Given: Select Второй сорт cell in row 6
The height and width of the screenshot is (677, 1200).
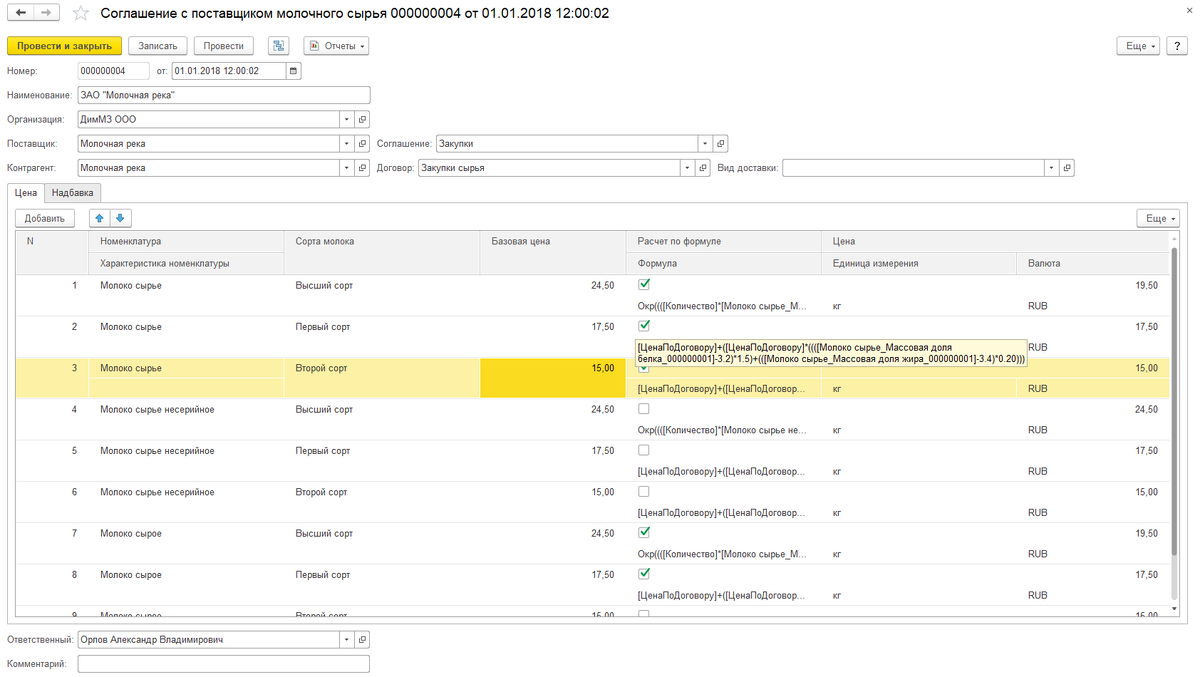Looking at the screenshot, I should 382,492.
